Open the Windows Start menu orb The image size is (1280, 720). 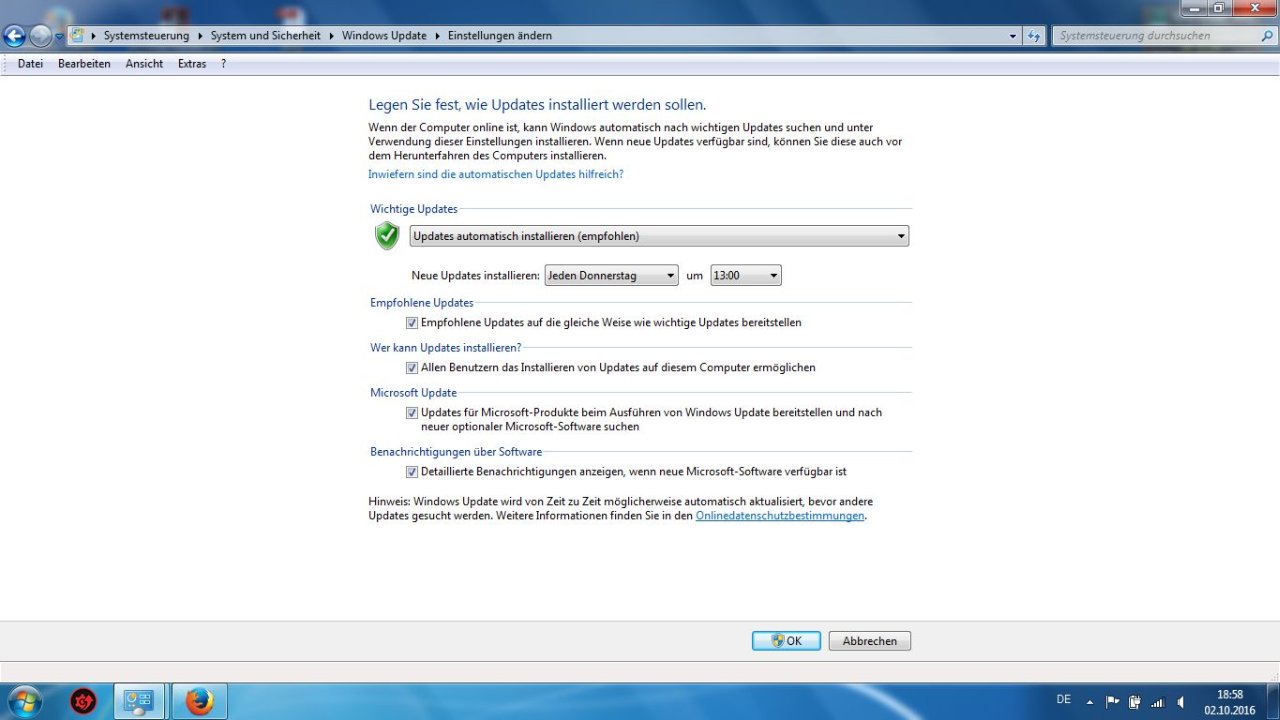point(24,702)
